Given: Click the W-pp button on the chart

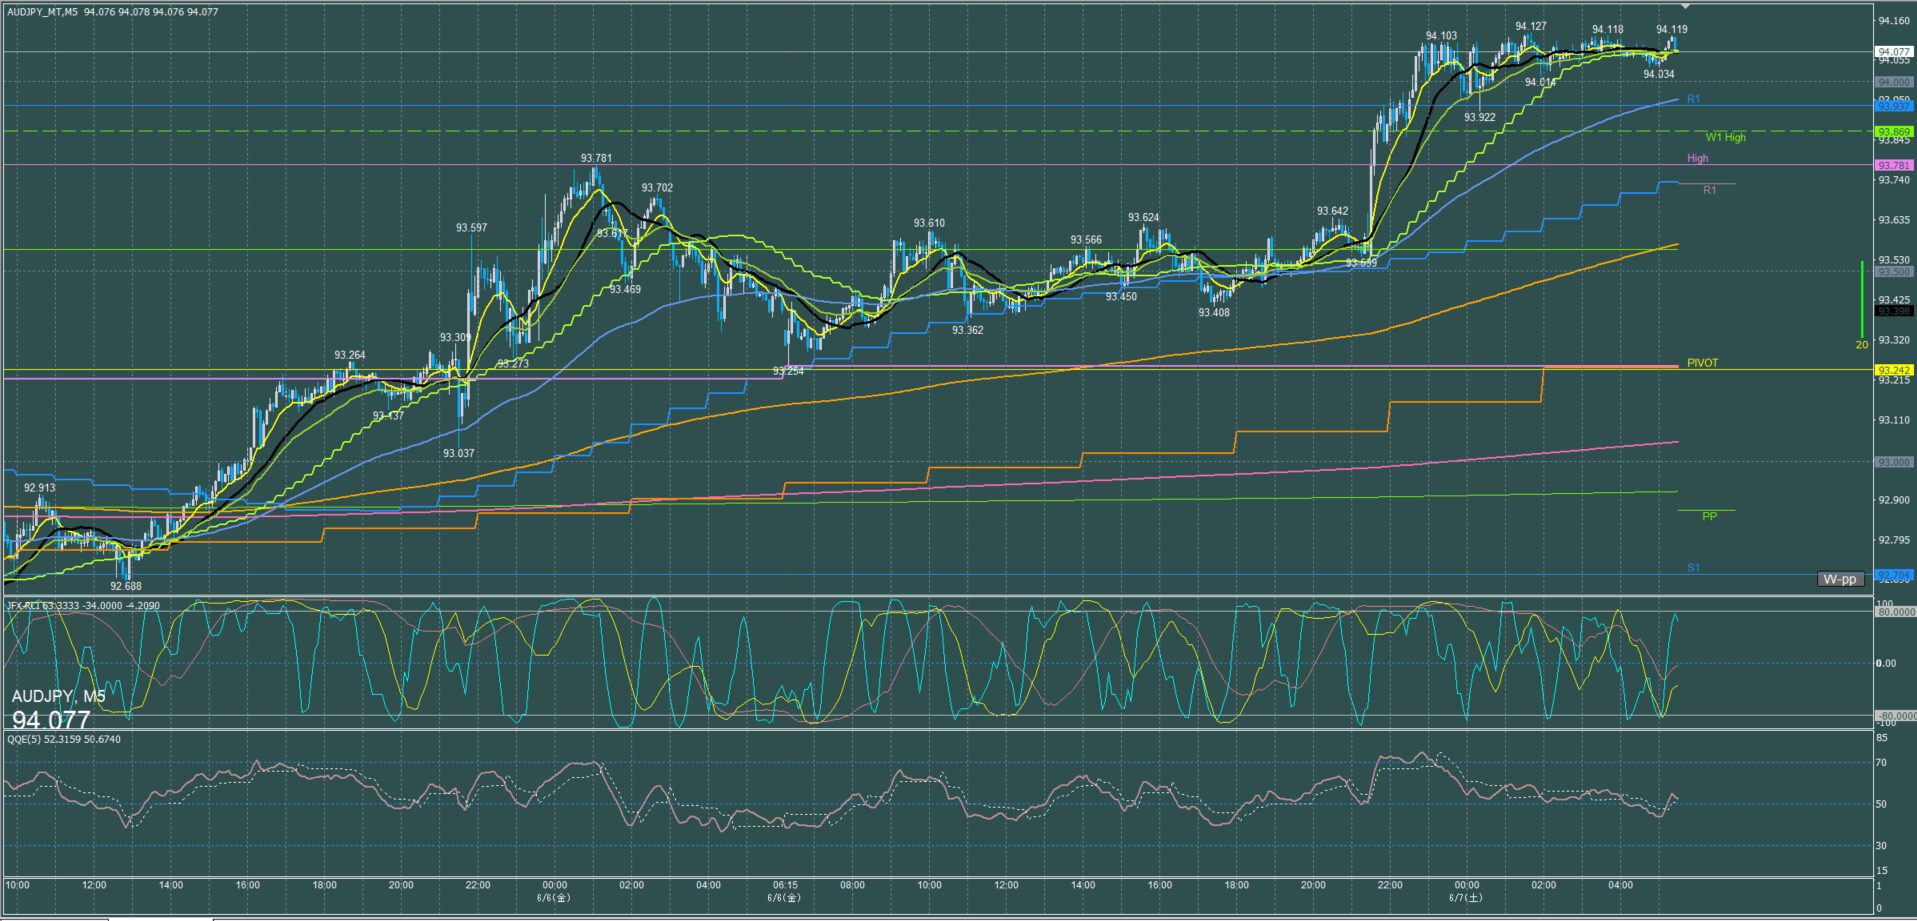Looking at the screenshot, I should coord(1840,579).
